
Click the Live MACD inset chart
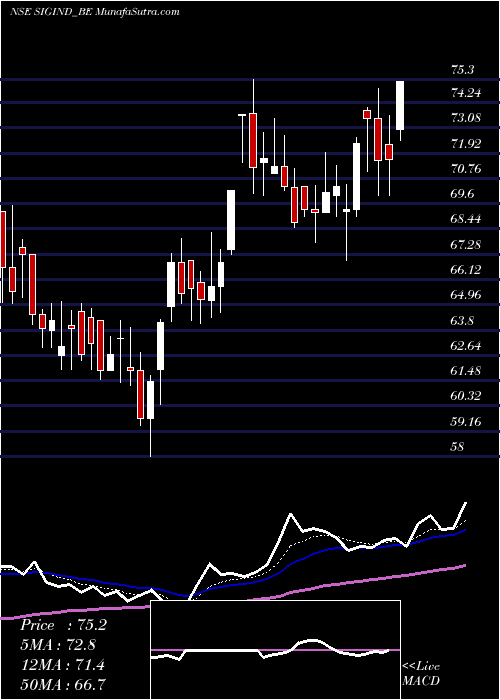pos(275,650)
